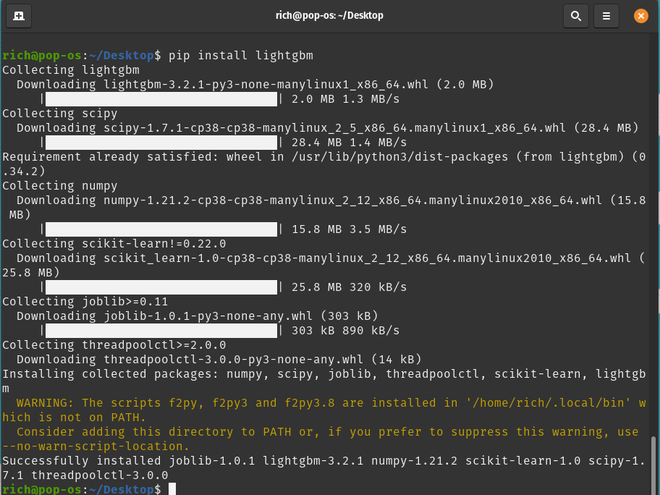Click the Collecting threadpoolctl>=2.0.0 line
660x495 pixels.
tap(114, 345)
